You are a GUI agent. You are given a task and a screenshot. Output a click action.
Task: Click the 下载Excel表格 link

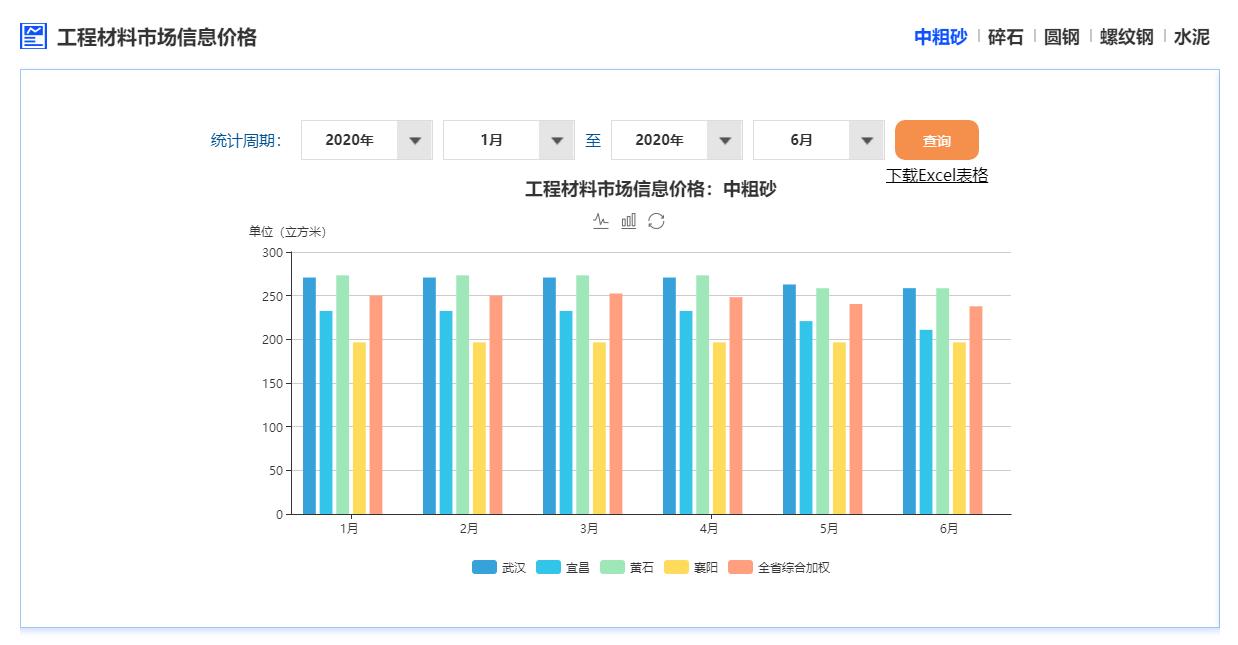point(936,175)
